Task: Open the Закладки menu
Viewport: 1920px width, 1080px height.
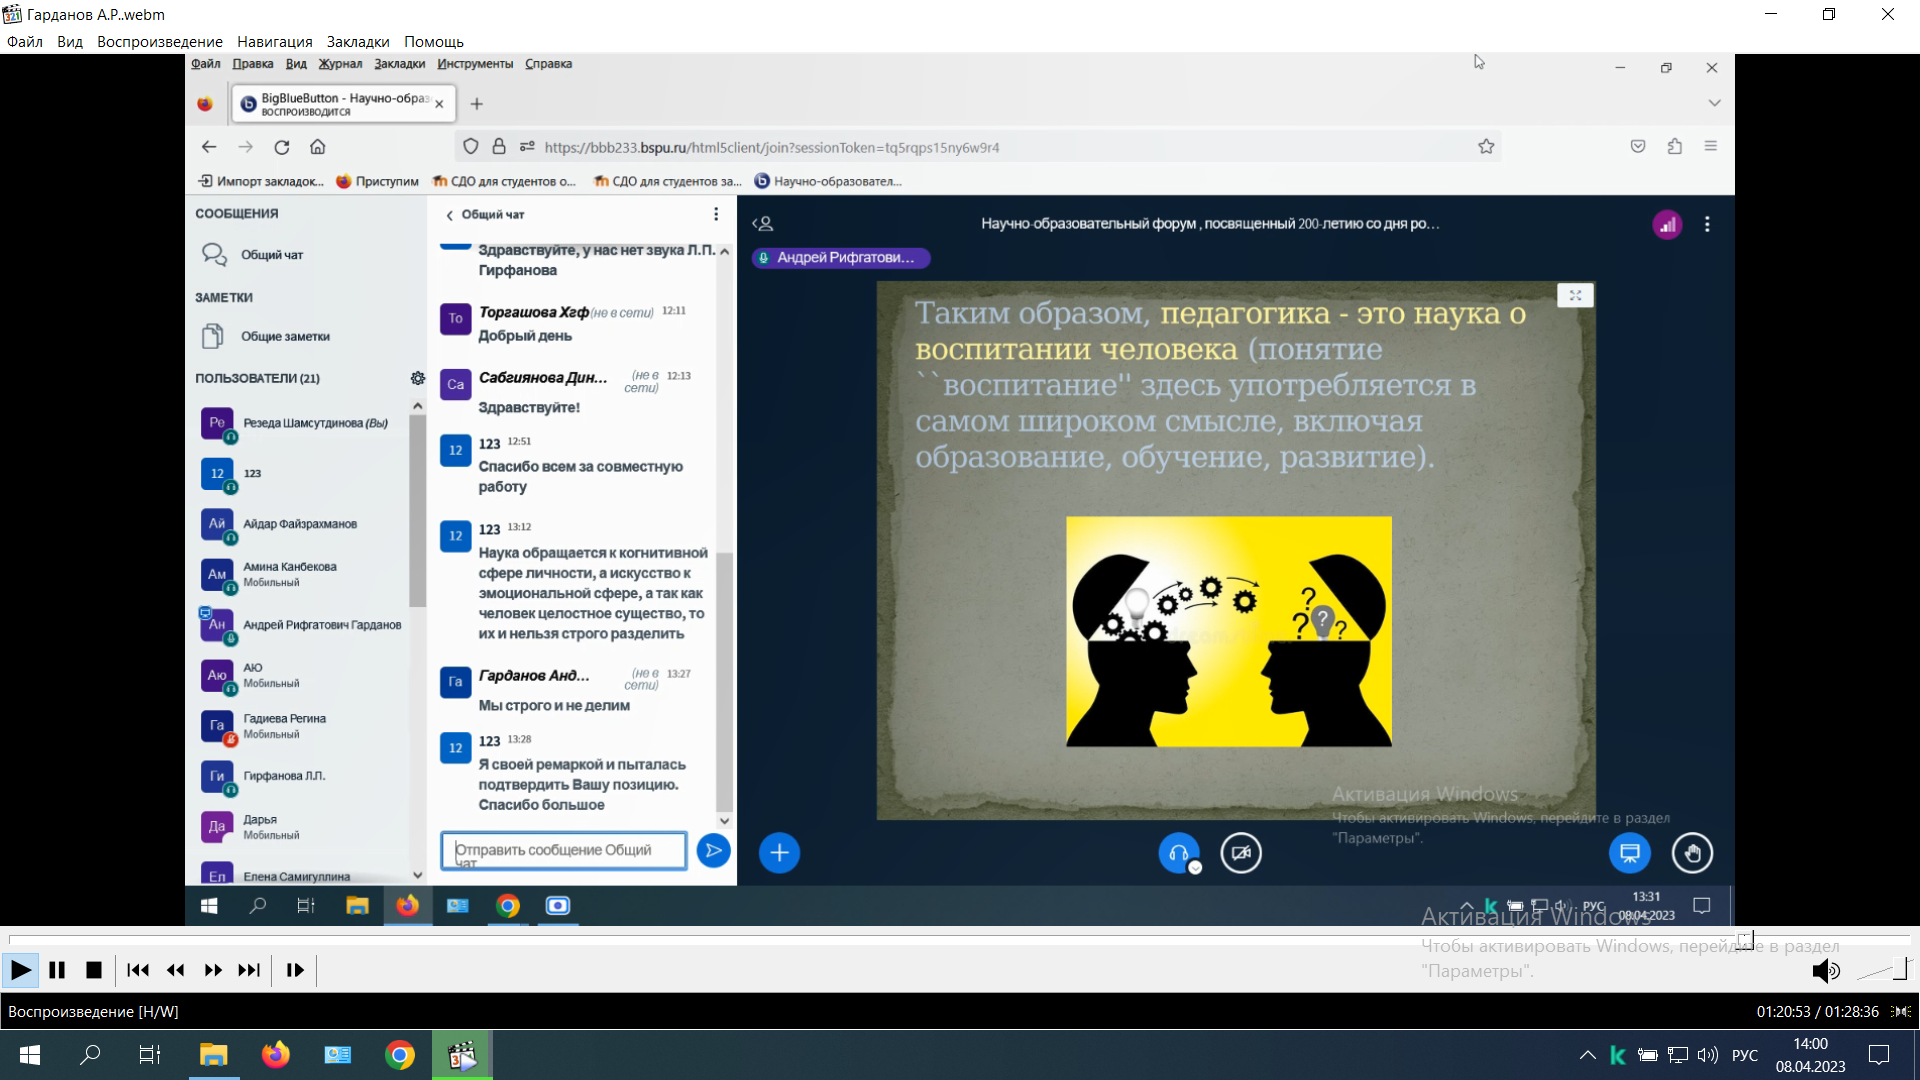Action: 358,41
